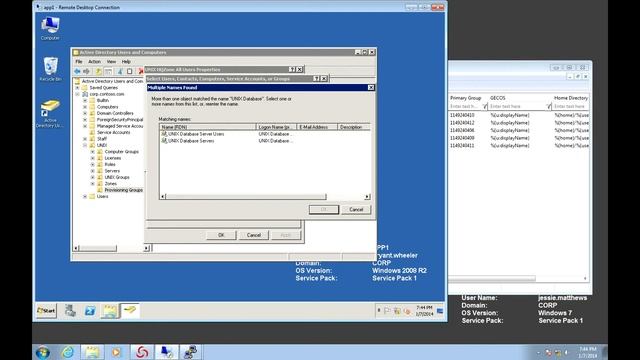This screenshot has width=640, height=360.
Task: Click GECOS filter field in right window
Action: (517, 106)
